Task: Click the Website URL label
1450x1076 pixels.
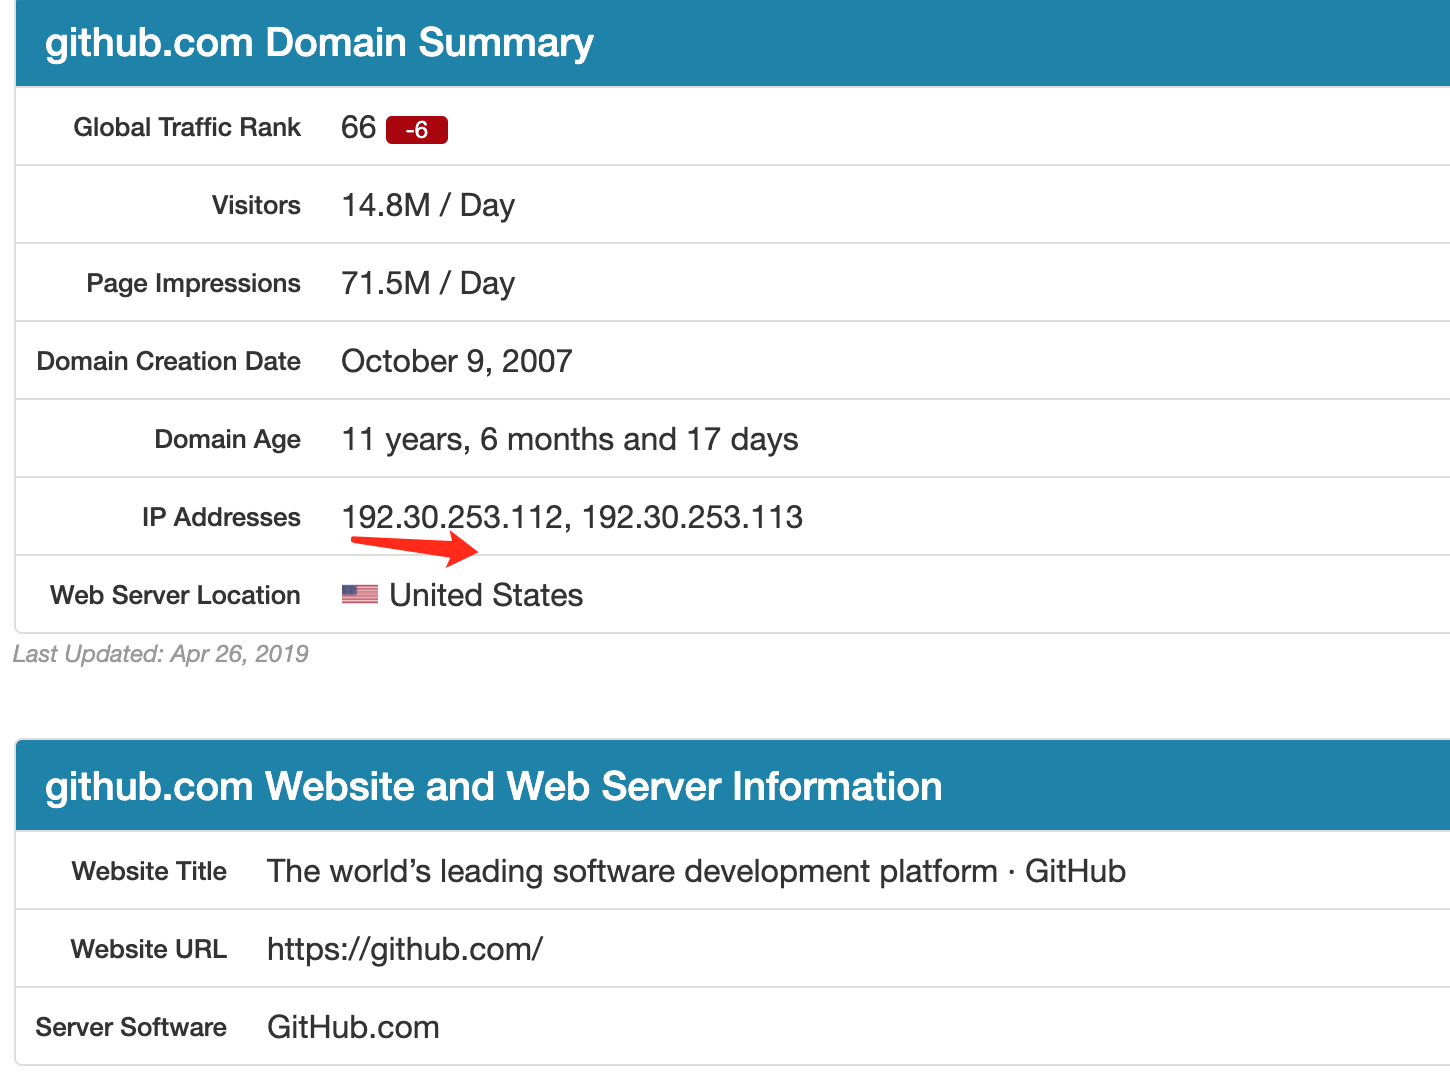Action: tap(148, 949)
